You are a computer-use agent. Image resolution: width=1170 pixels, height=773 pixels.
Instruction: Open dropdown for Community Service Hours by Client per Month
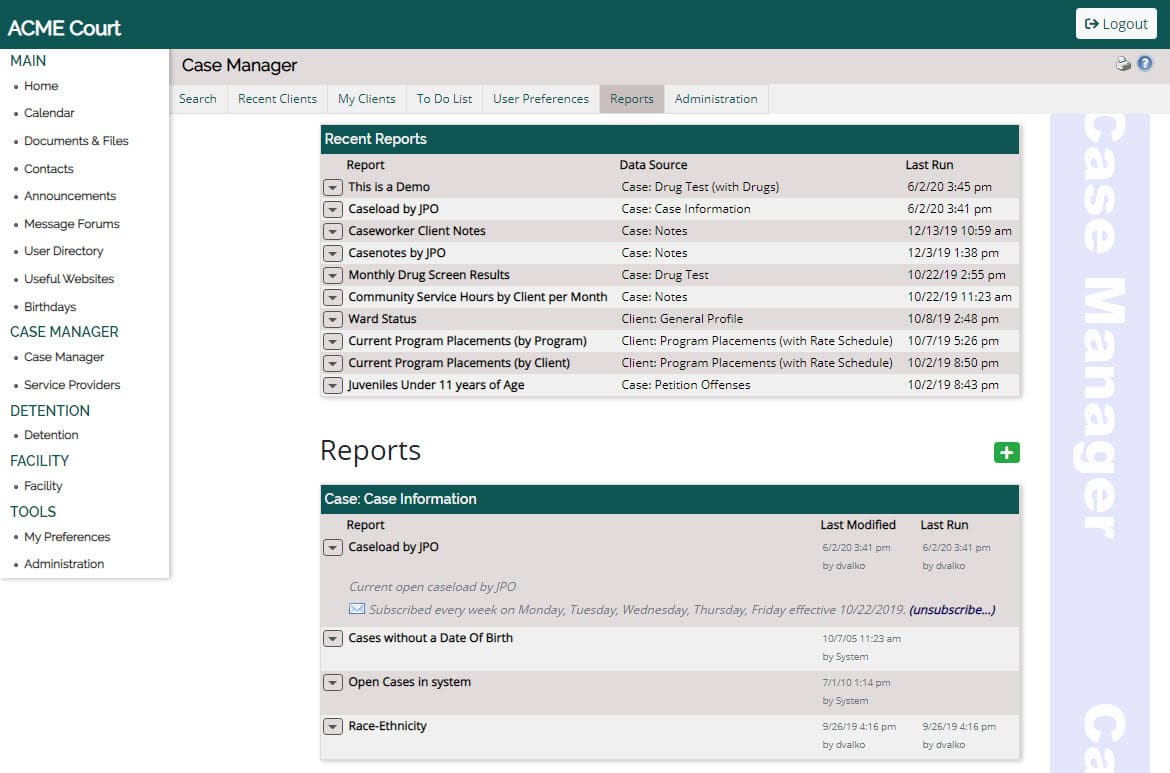[x=333, y=298]
